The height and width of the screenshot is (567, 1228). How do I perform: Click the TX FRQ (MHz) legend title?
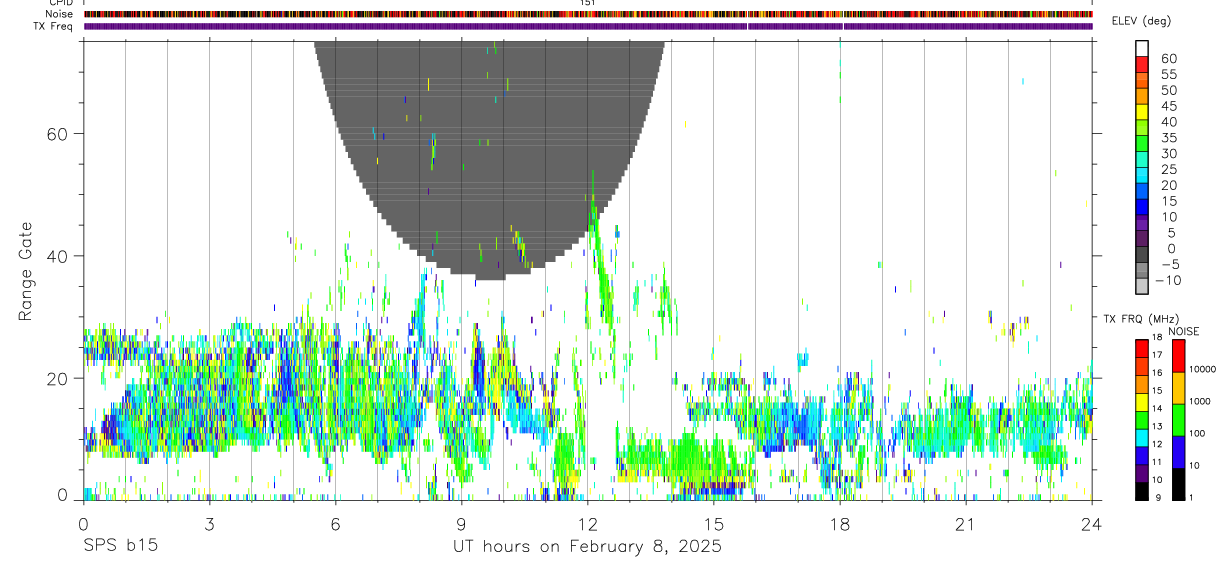pyautogui.click(x=1140, y=319)
